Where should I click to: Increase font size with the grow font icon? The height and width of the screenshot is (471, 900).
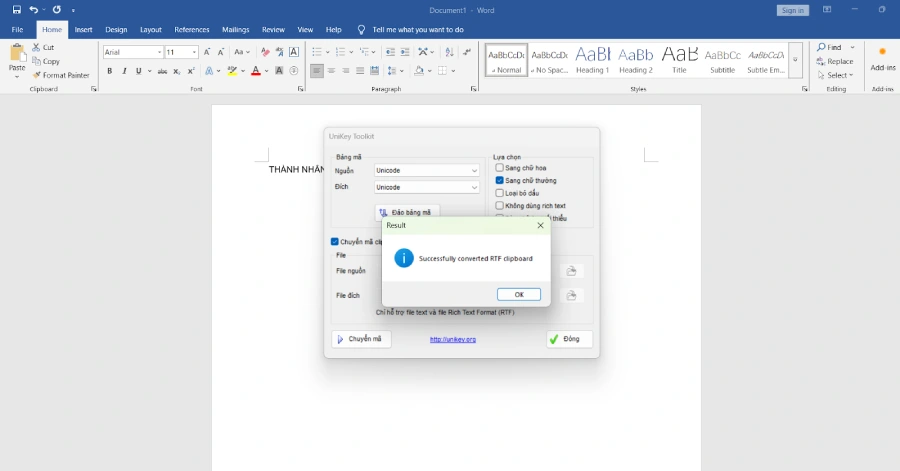207,52
